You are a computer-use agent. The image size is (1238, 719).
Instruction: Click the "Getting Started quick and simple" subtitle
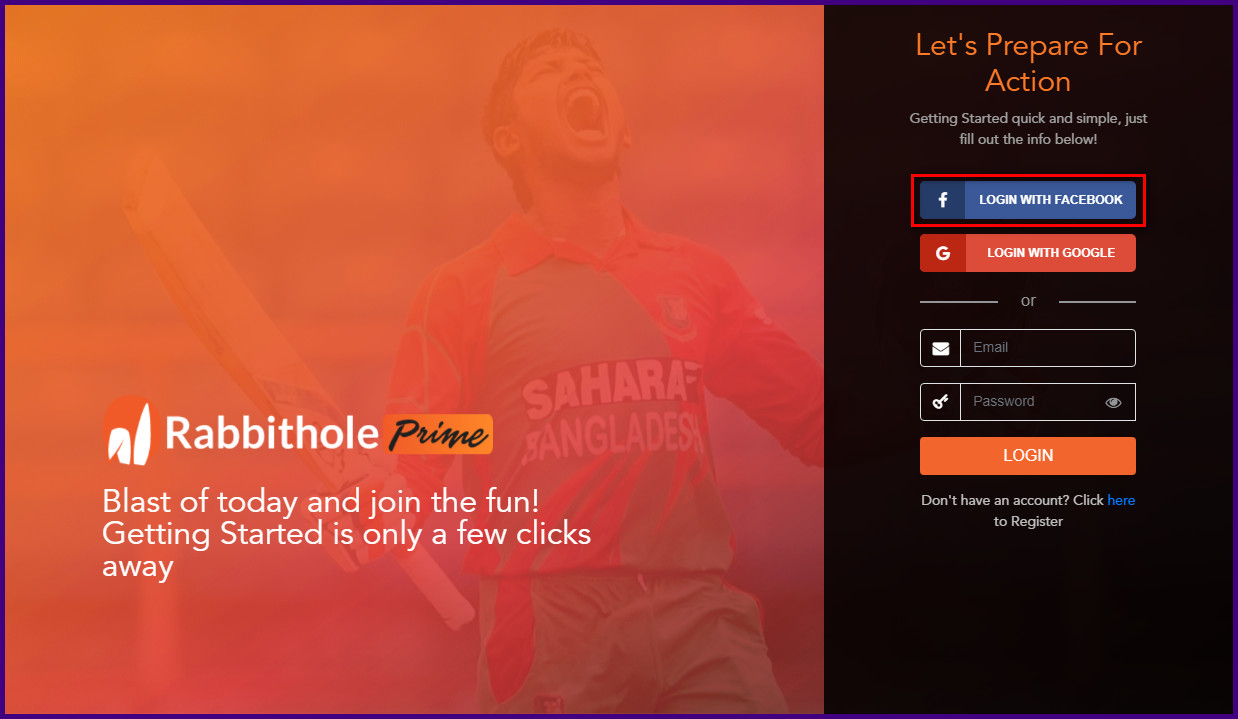(x=1028, y=129)
